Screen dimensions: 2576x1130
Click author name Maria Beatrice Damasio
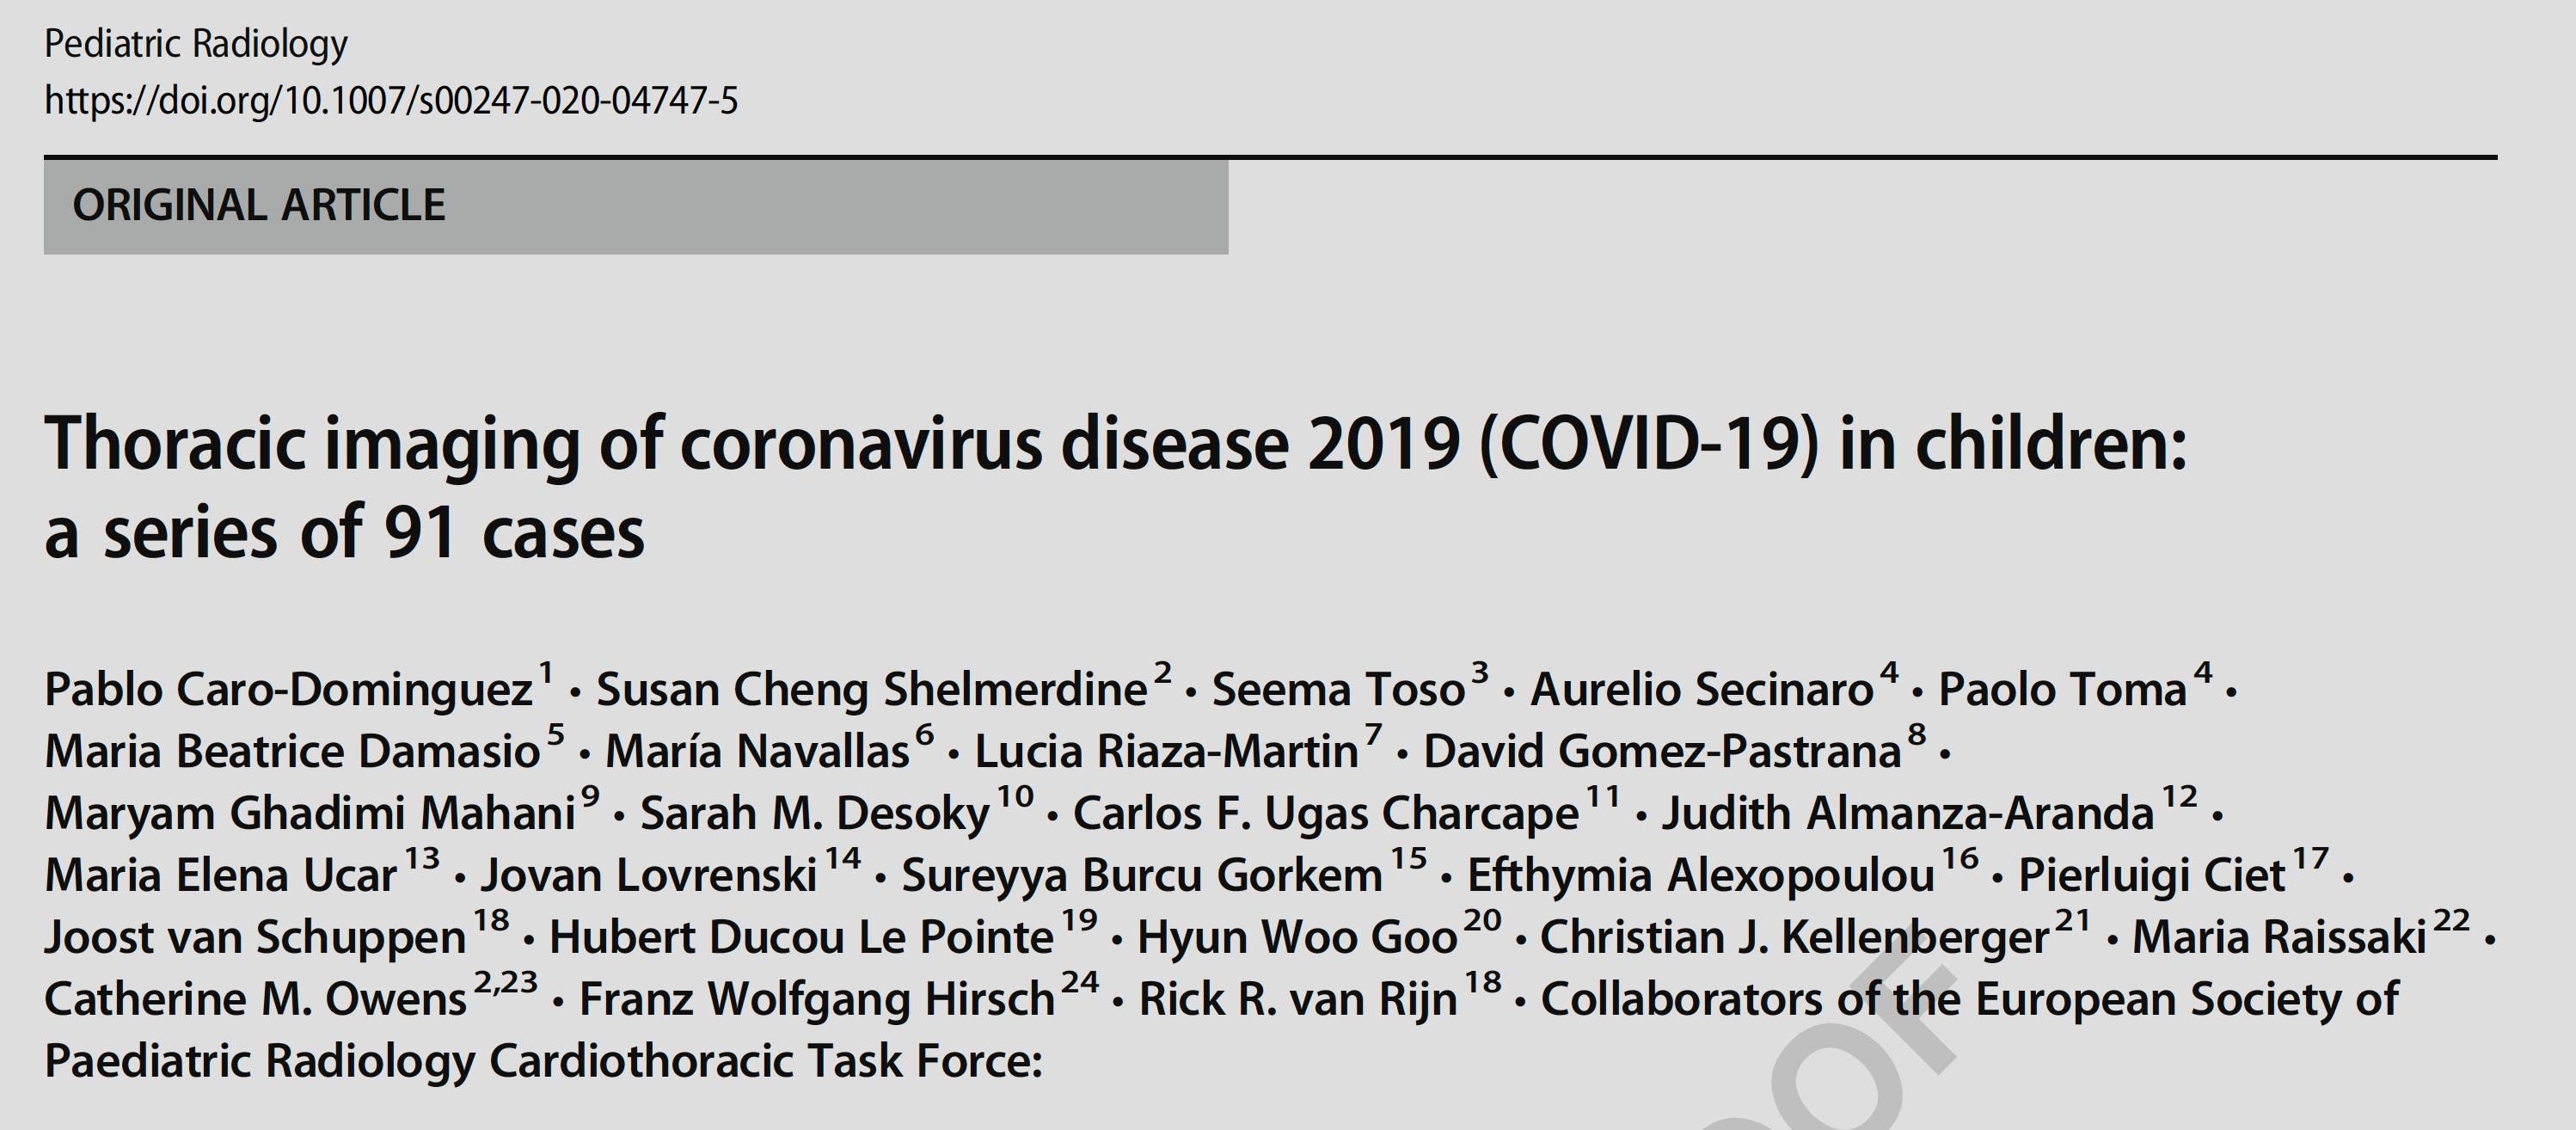coord(292,752)
